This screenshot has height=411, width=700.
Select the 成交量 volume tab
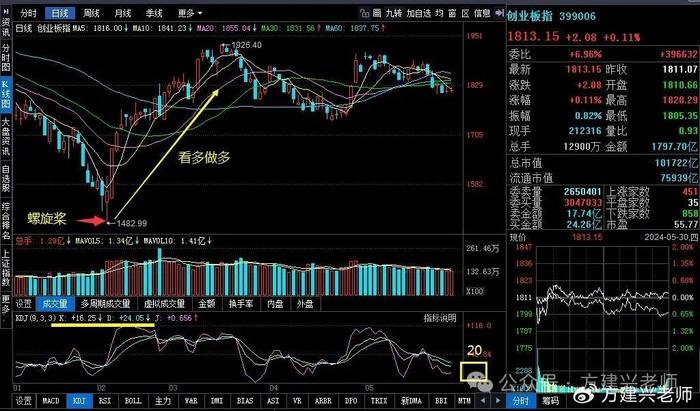point(54,304)
